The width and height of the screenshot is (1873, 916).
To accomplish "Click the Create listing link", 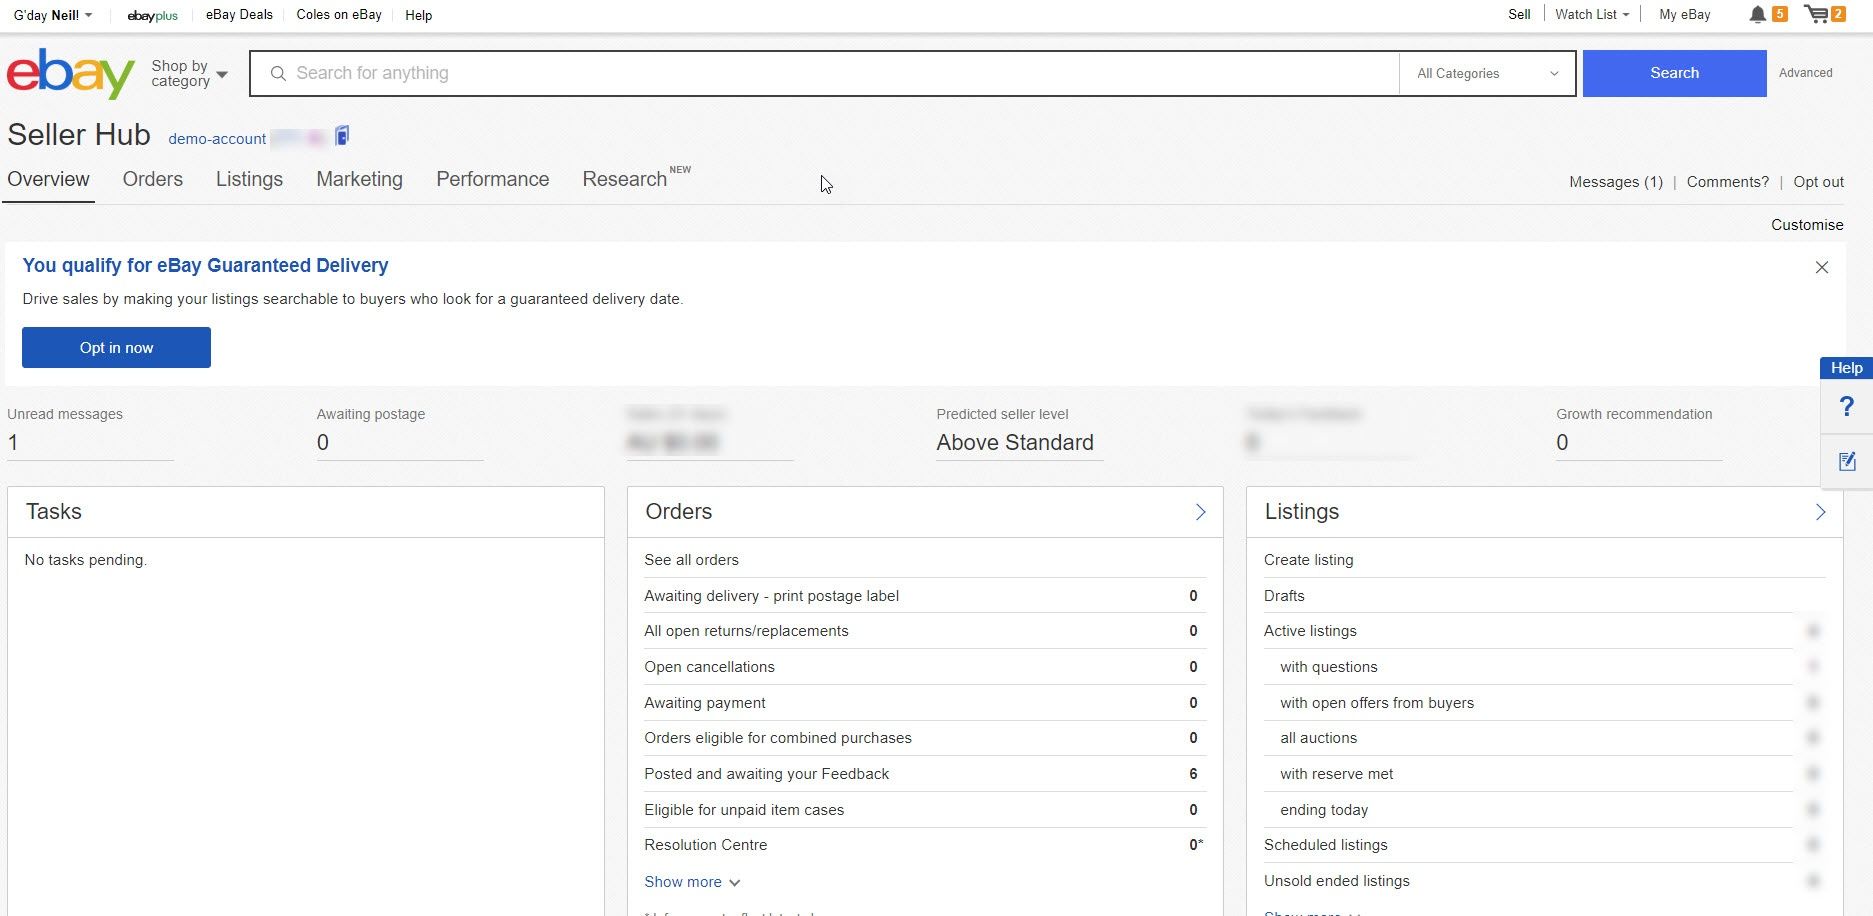I will click(1308, 560).
